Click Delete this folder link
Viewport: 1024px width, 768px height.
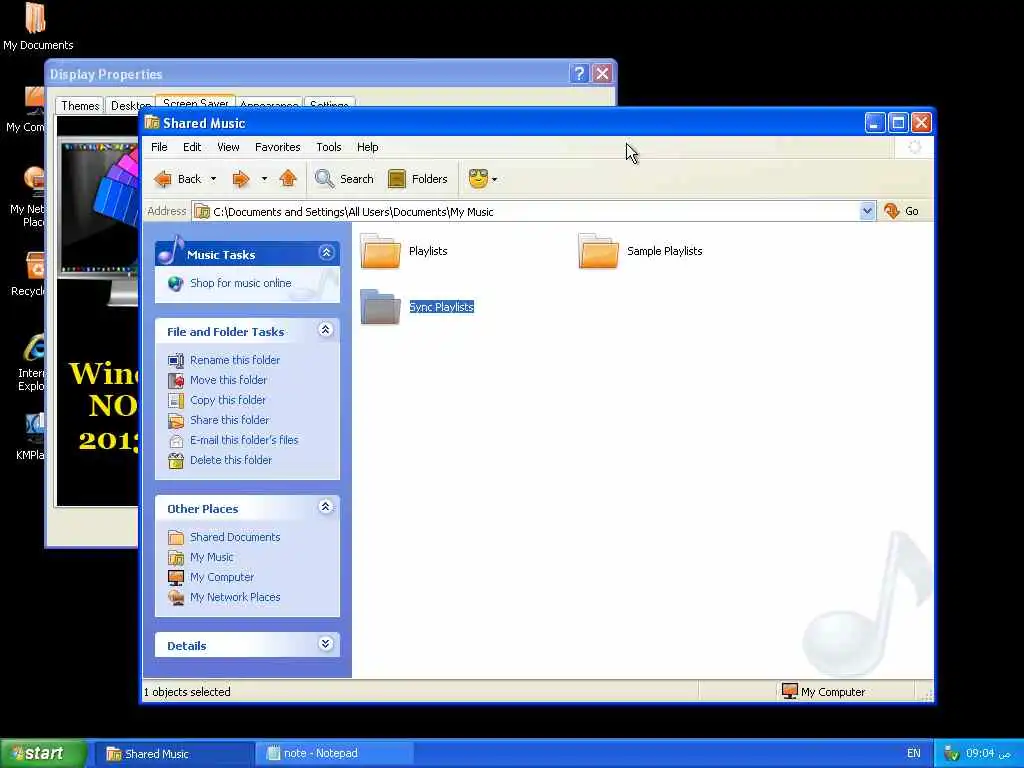(x=231, y=460)
